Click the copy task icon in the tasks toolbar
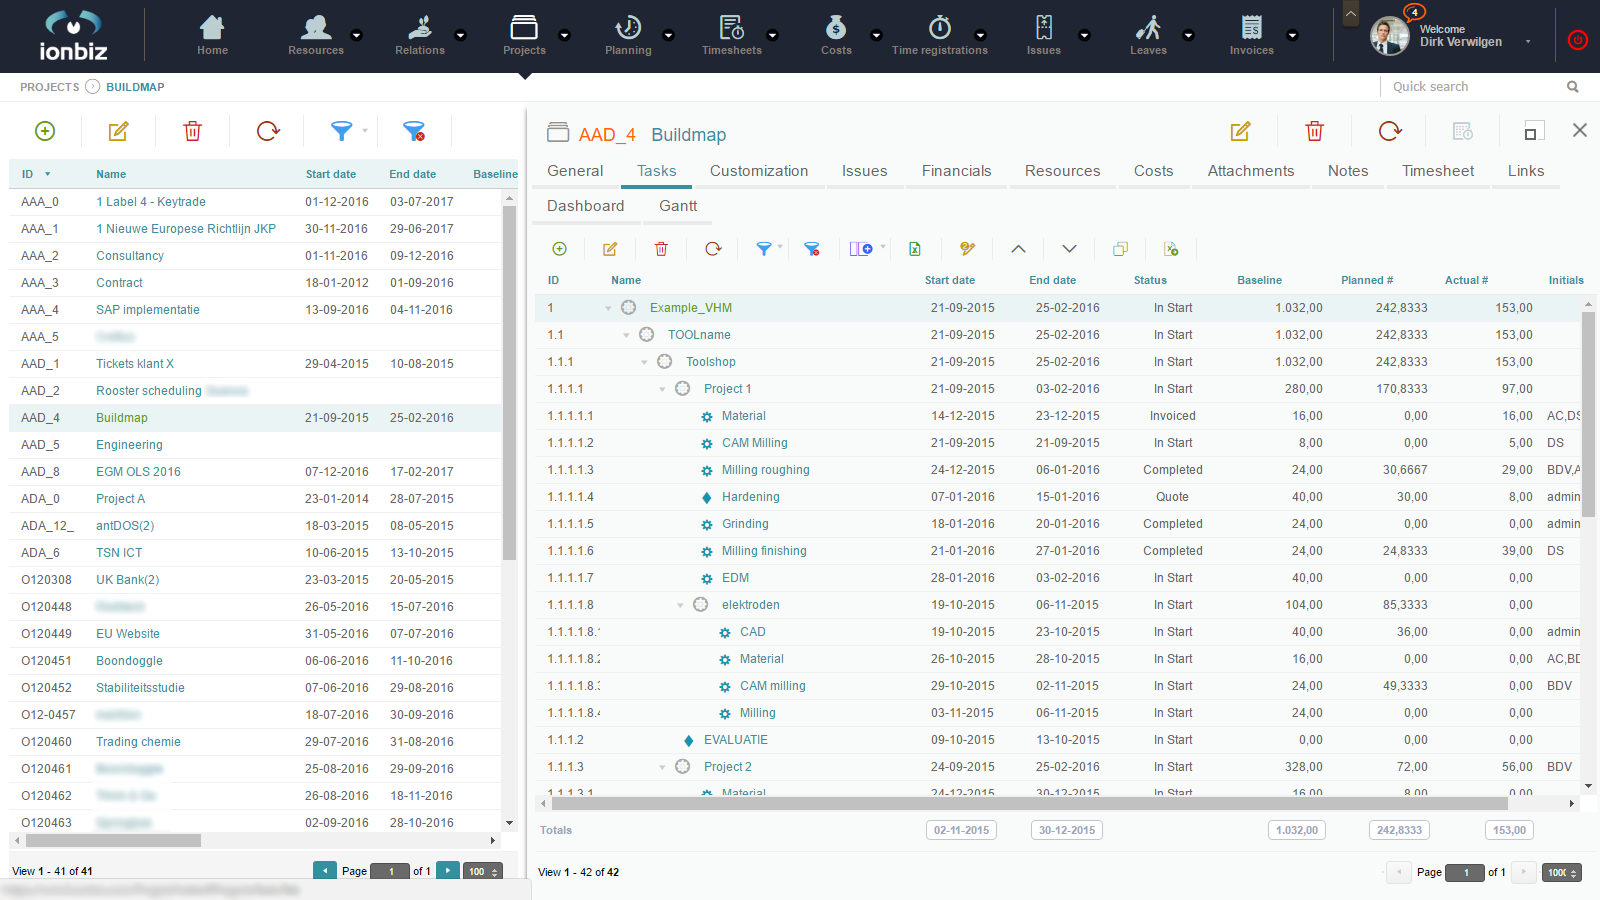Image resolution: width=1600 pixels, height=900 pixels. pyautogui.click(x=1120, y=249)
